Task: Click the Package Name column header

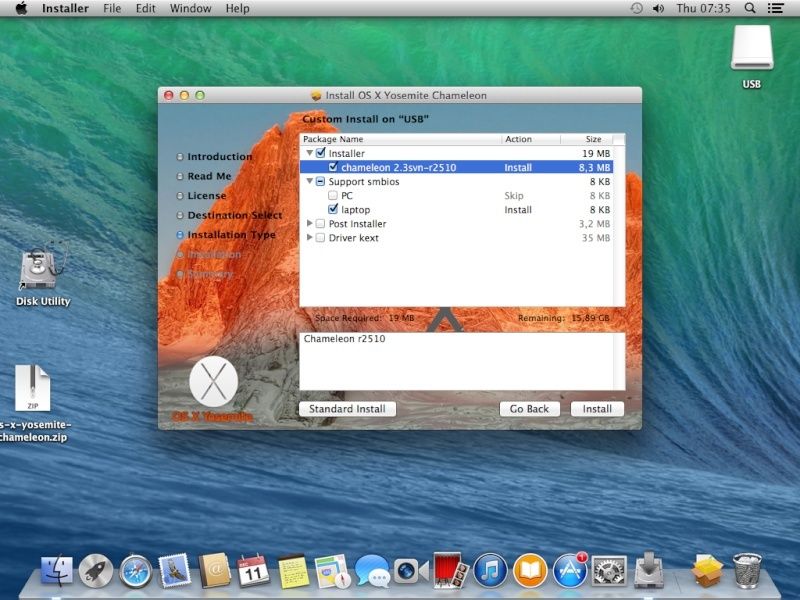Action: pyautogui.click(x=400, y=139)
